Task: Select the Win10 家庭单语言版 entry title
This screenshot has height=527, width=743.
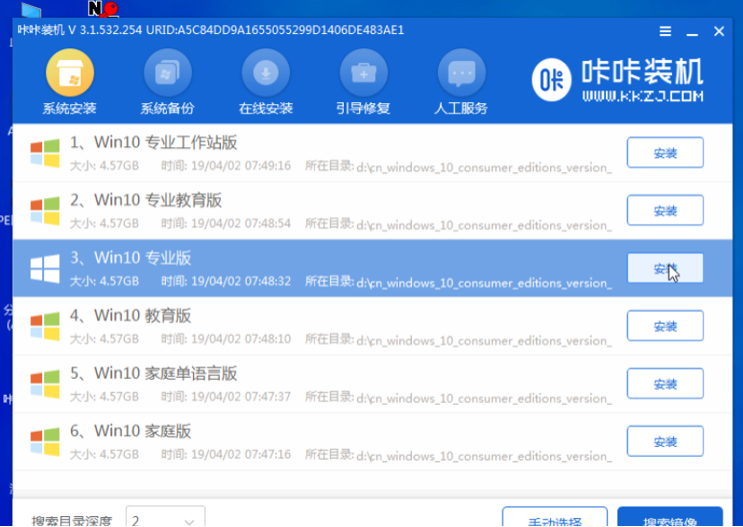Action: (x=166, y=374)
